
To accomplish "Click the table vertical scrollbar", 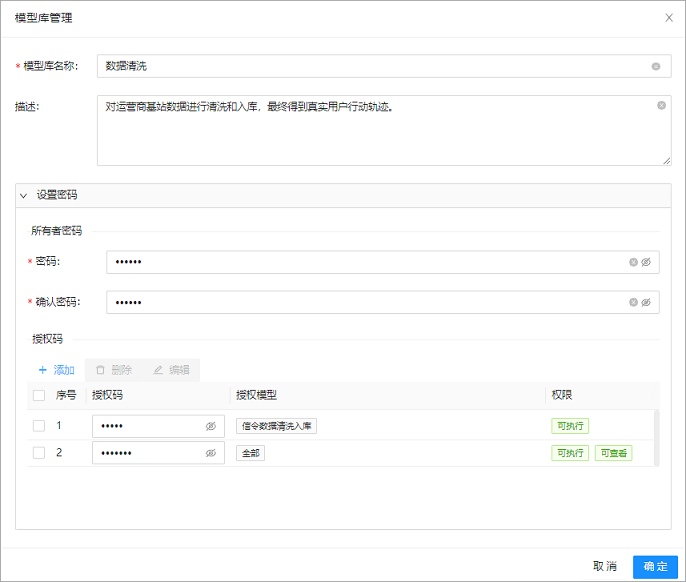I will click(656, 438).
